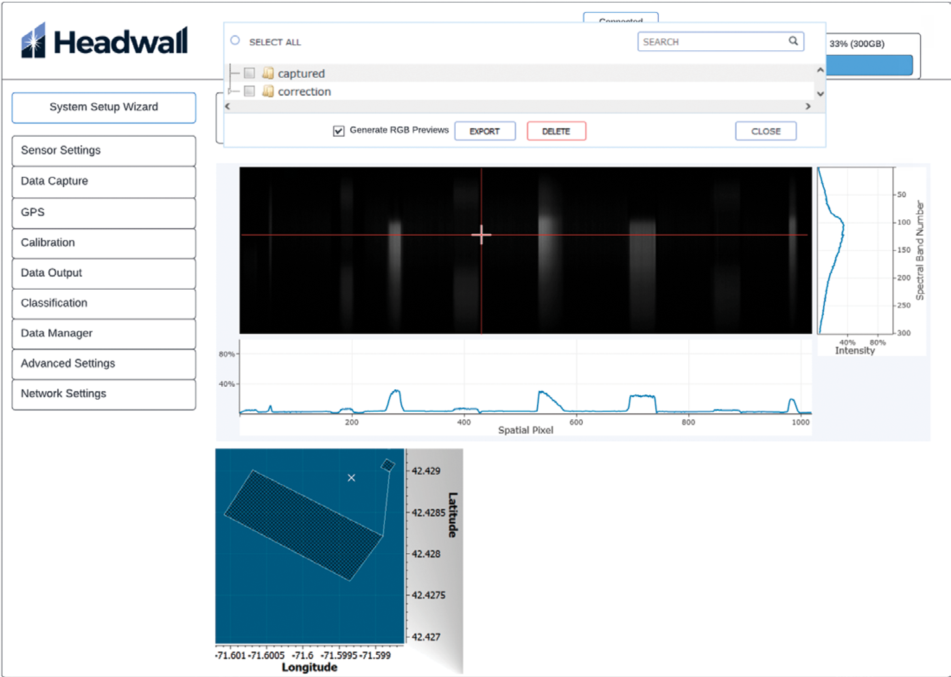Click into the Search field

[710, 42]
